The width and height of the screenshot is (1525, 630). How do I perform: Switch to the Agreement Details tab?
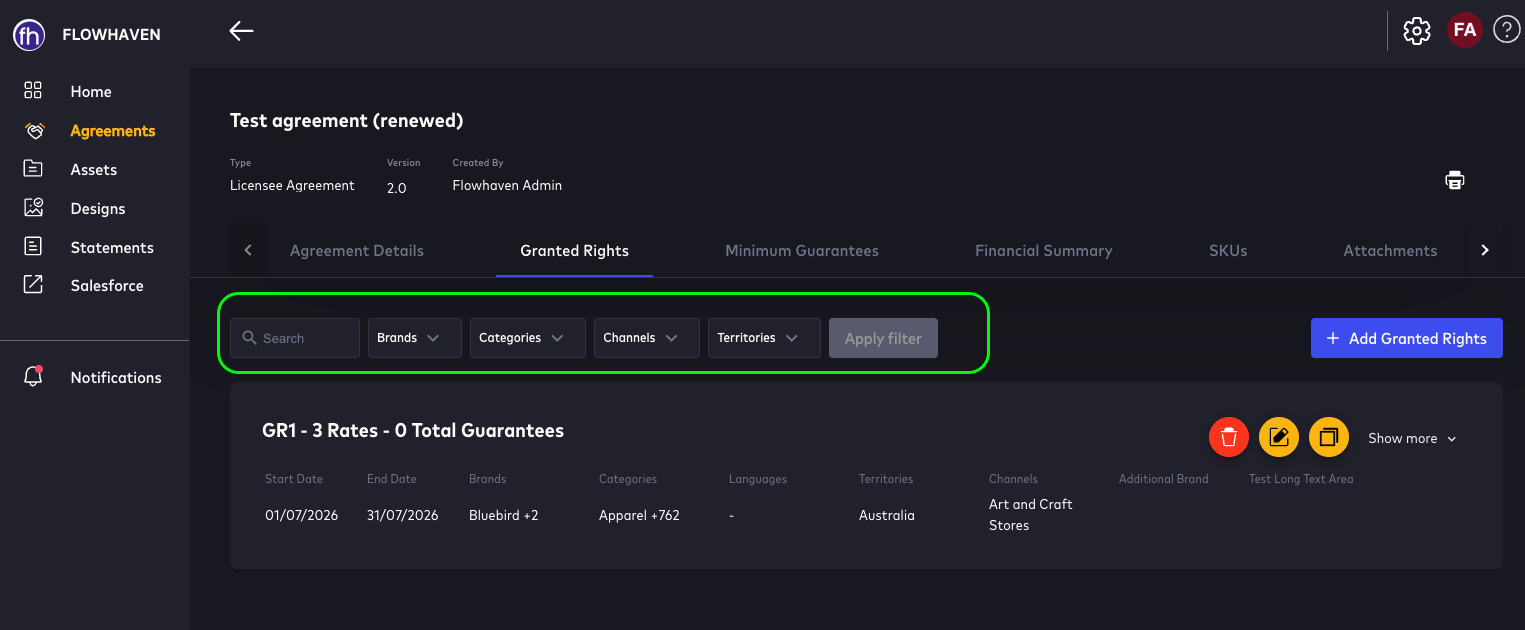357,251
